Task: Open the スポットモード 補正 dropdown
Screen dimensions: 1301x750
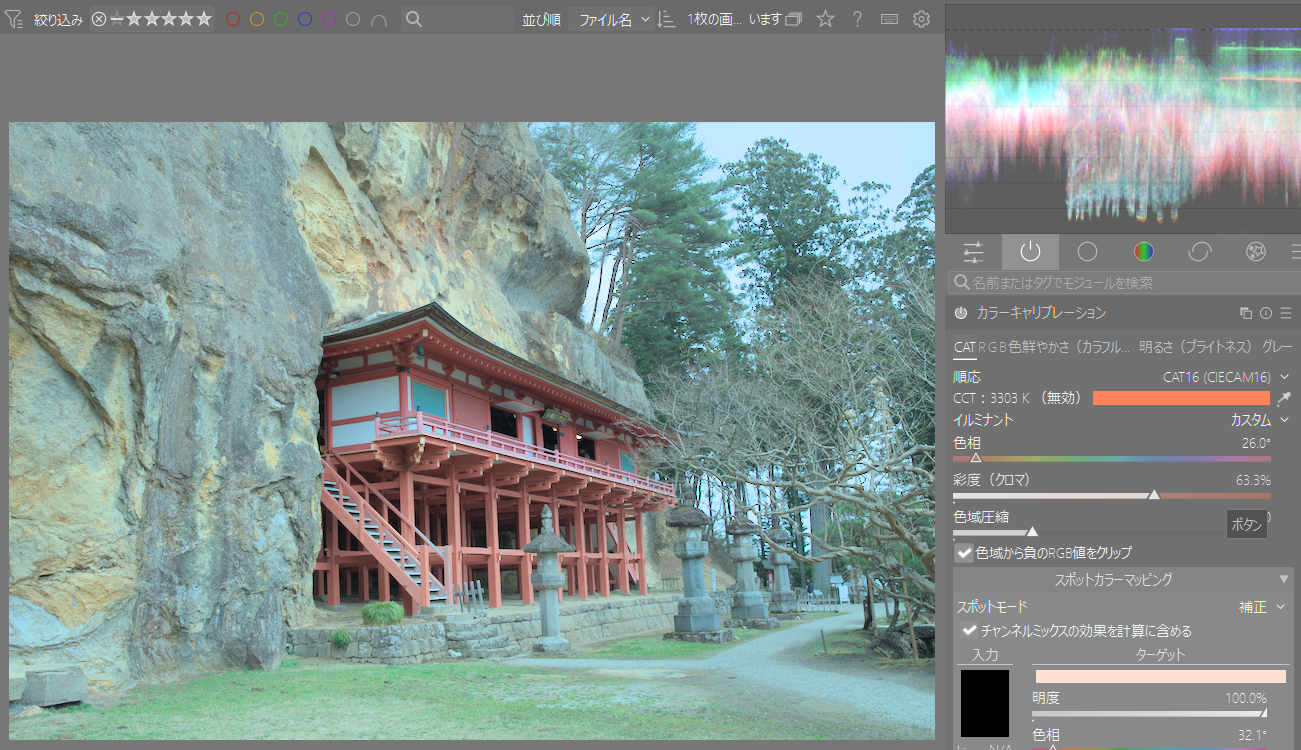Action: point(1122,607)
